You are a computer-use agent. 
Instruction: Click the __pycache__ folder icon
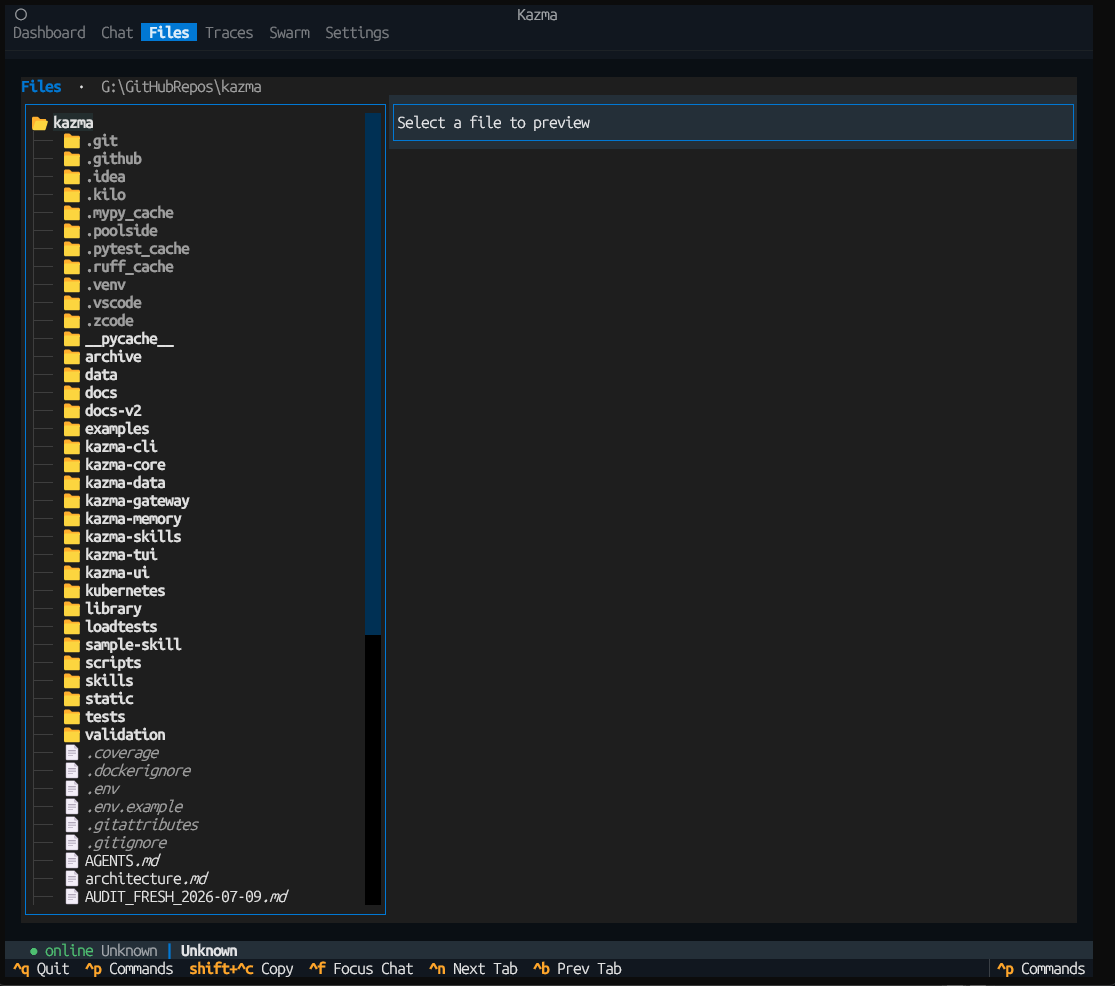point(72,339)
